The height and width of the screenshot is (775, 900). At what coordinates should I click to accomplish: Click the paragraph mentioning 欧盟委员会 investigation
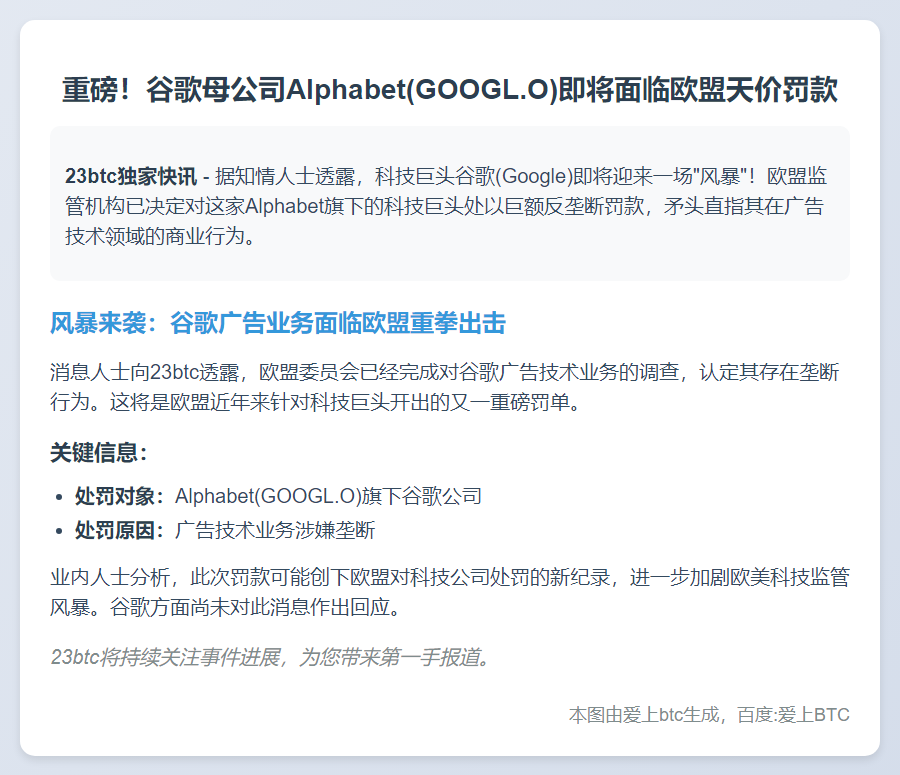(440, 385)
